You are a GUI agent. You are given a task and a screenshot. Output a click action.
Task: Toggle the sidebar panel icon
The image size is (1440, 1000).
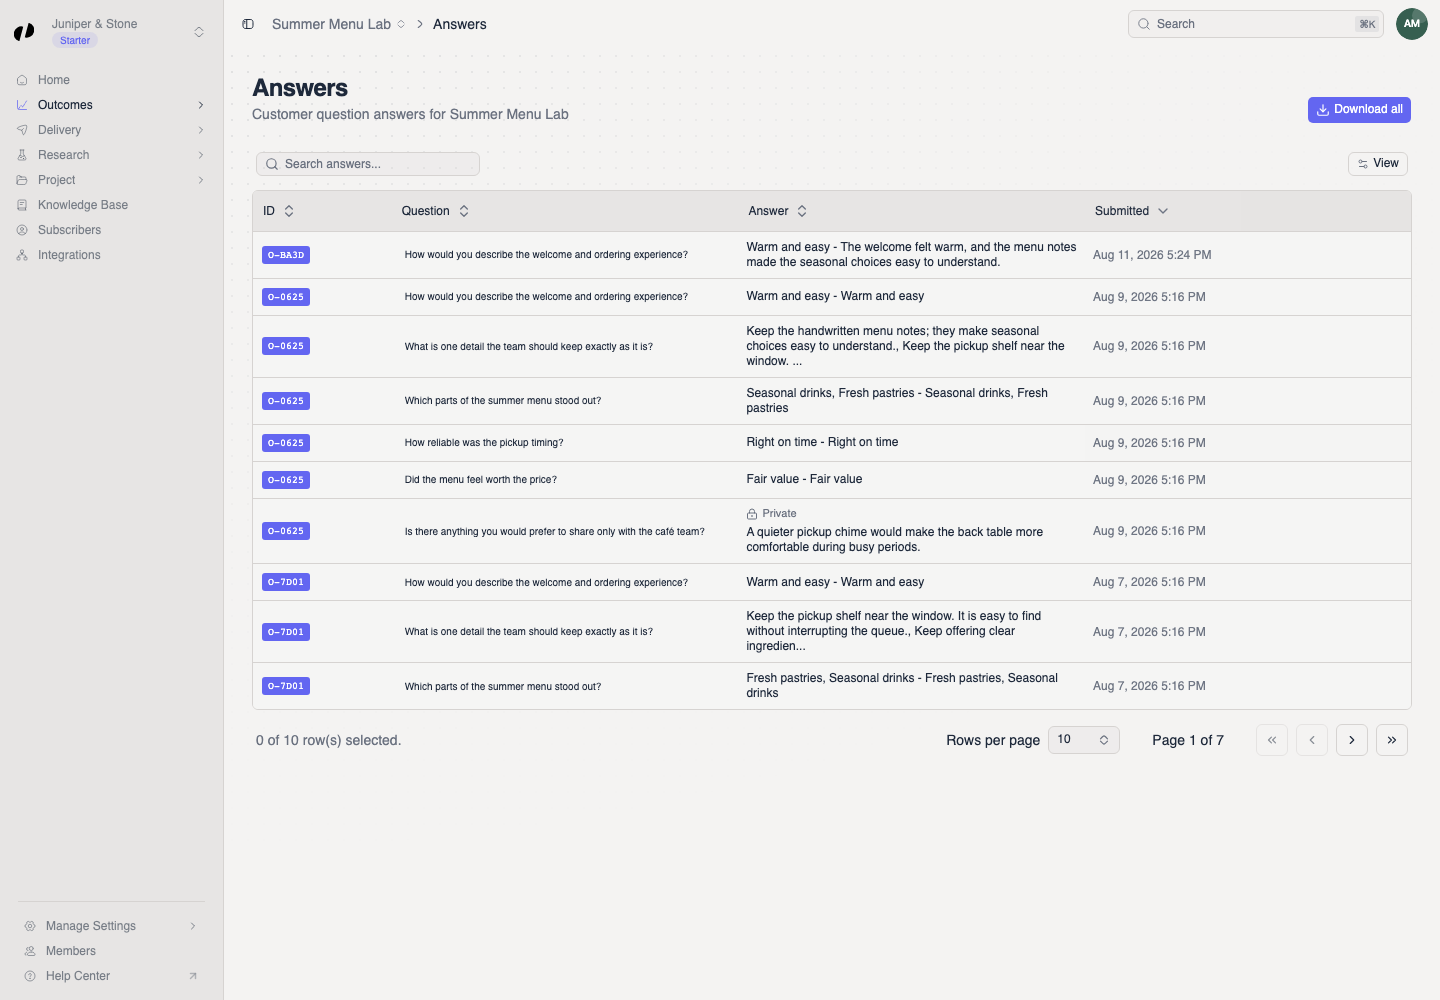(x=248, y=24)
